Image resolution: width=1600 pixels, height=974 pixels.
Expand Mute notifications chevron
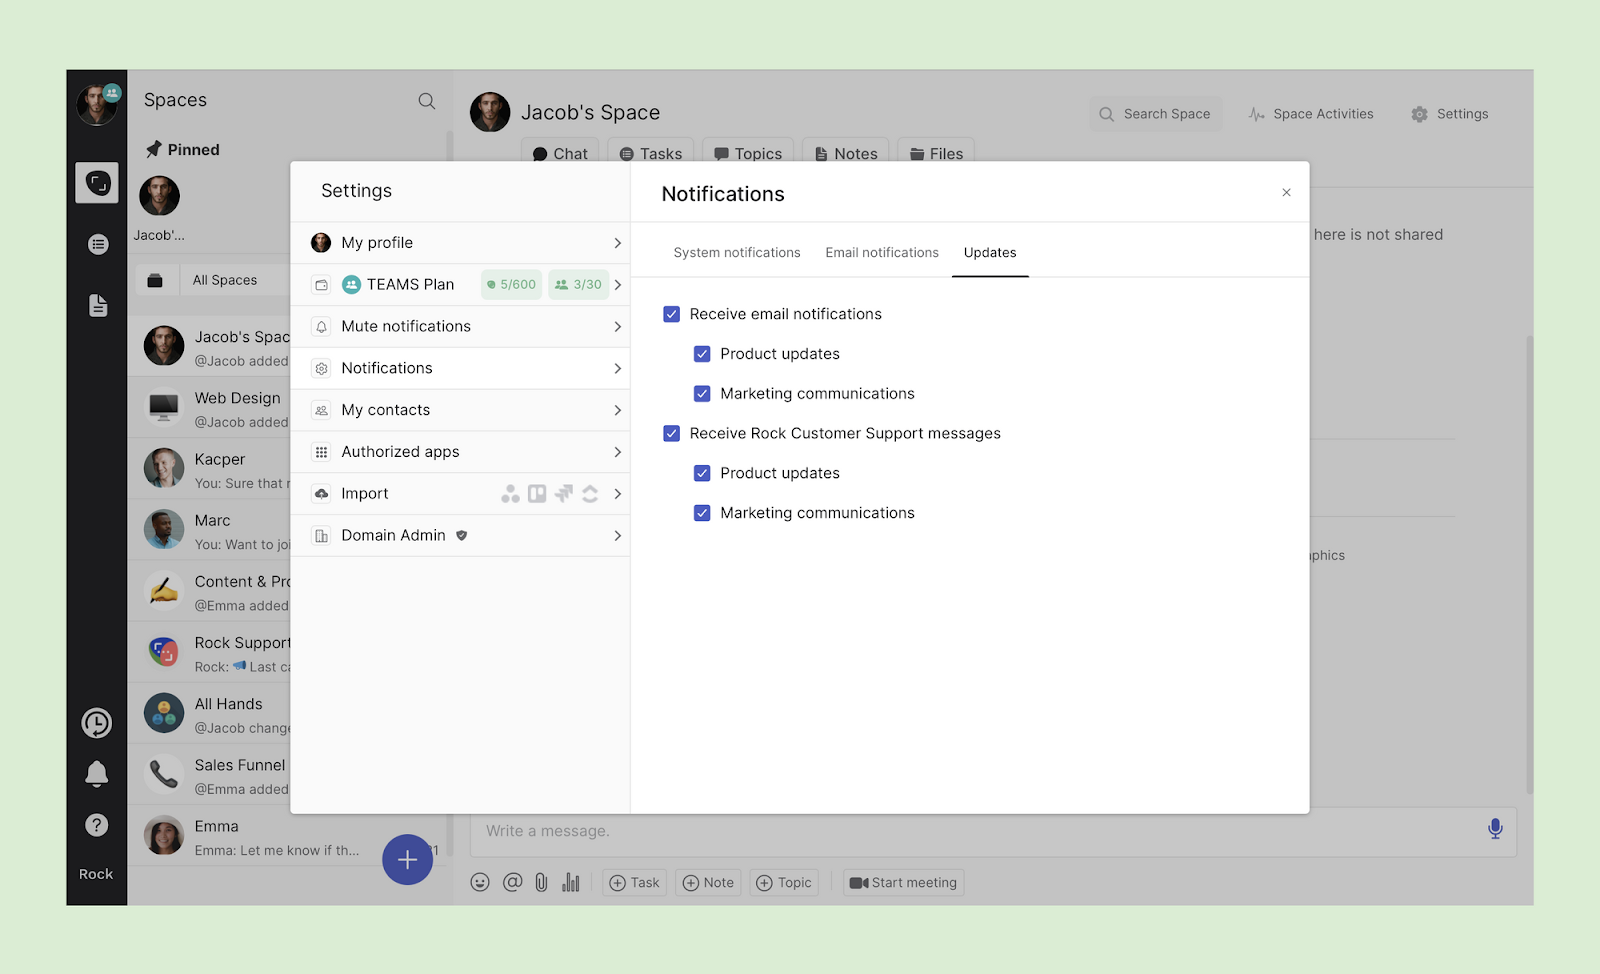click(x=617, y=327)
